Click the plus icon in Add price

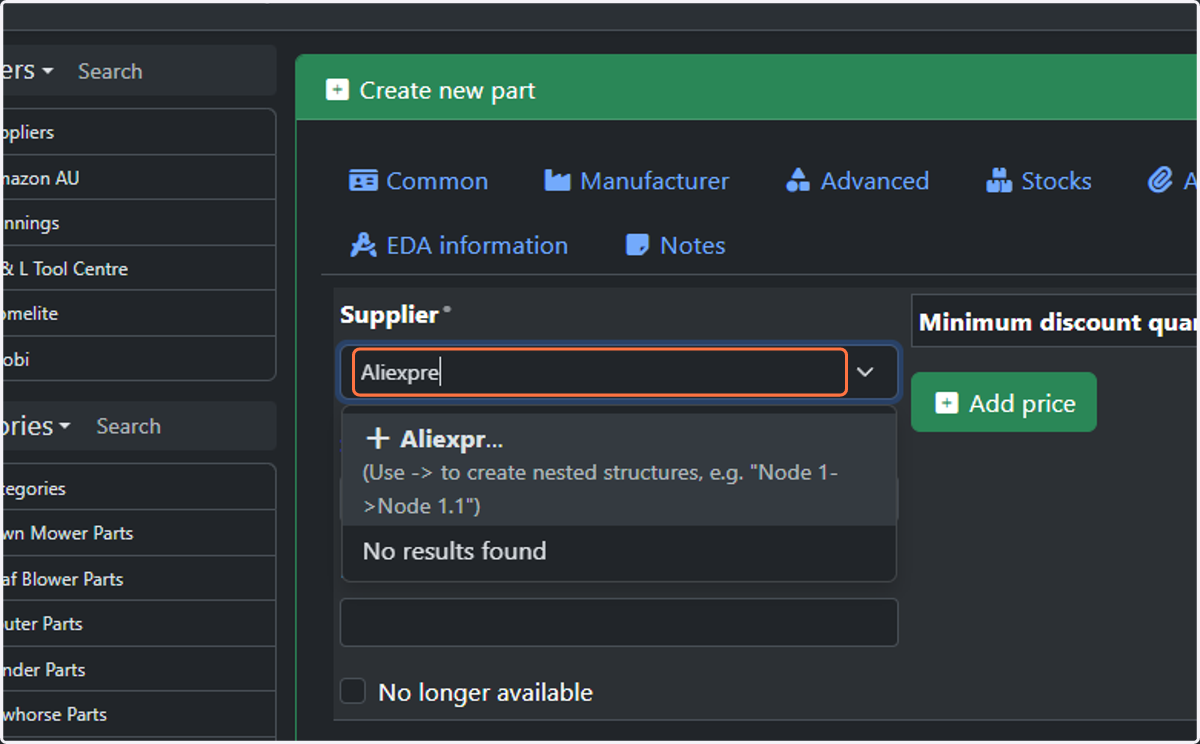(946, 403)
